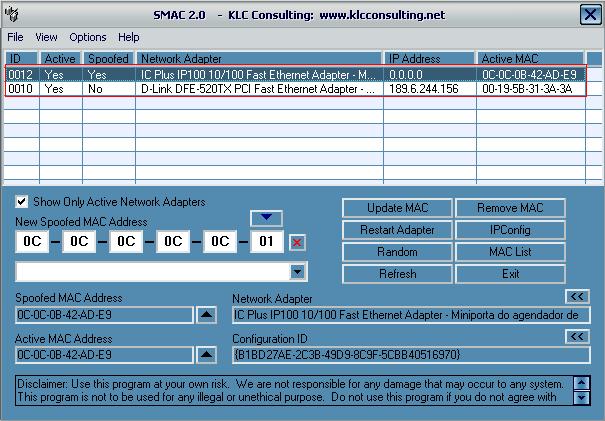
Task: Select IC Plus IP100 adapter row
Action: click(296, 74)
